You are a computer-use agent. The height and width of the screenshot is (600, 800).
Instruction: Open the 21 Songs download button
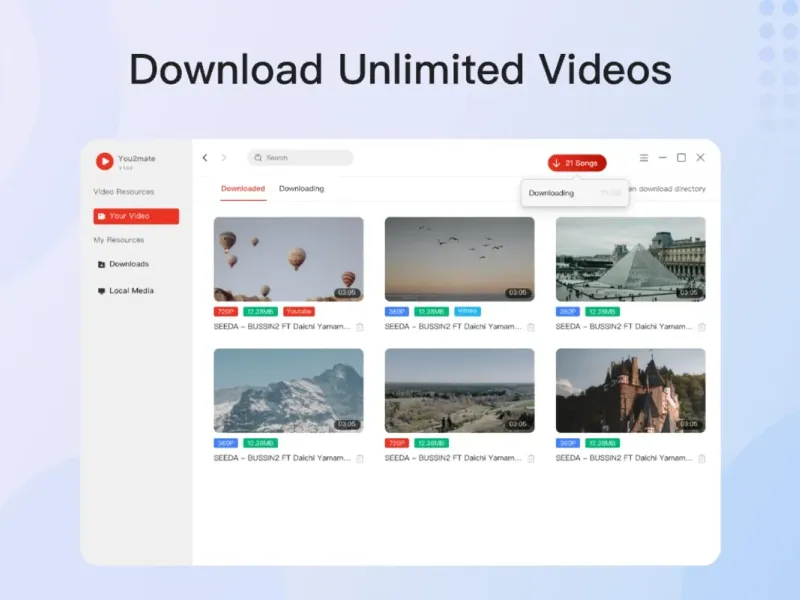[577, 163]
